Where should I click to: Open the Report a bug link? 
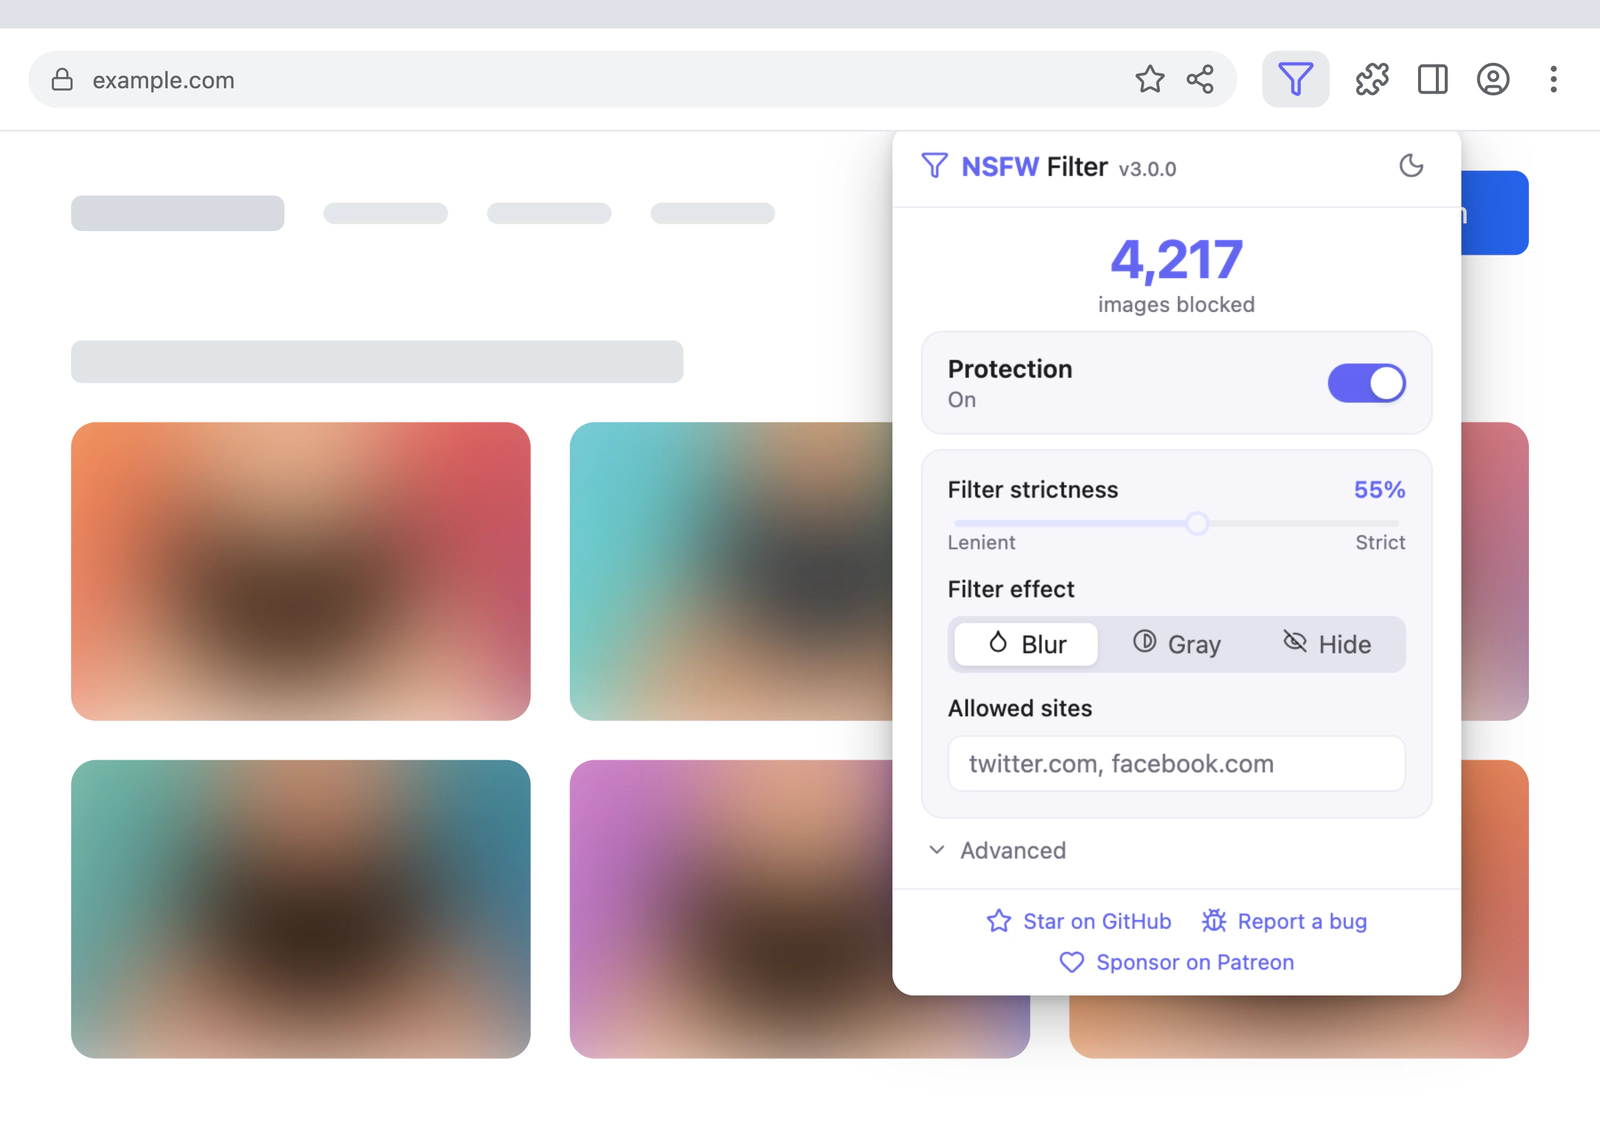click(x=1284, y=921)
